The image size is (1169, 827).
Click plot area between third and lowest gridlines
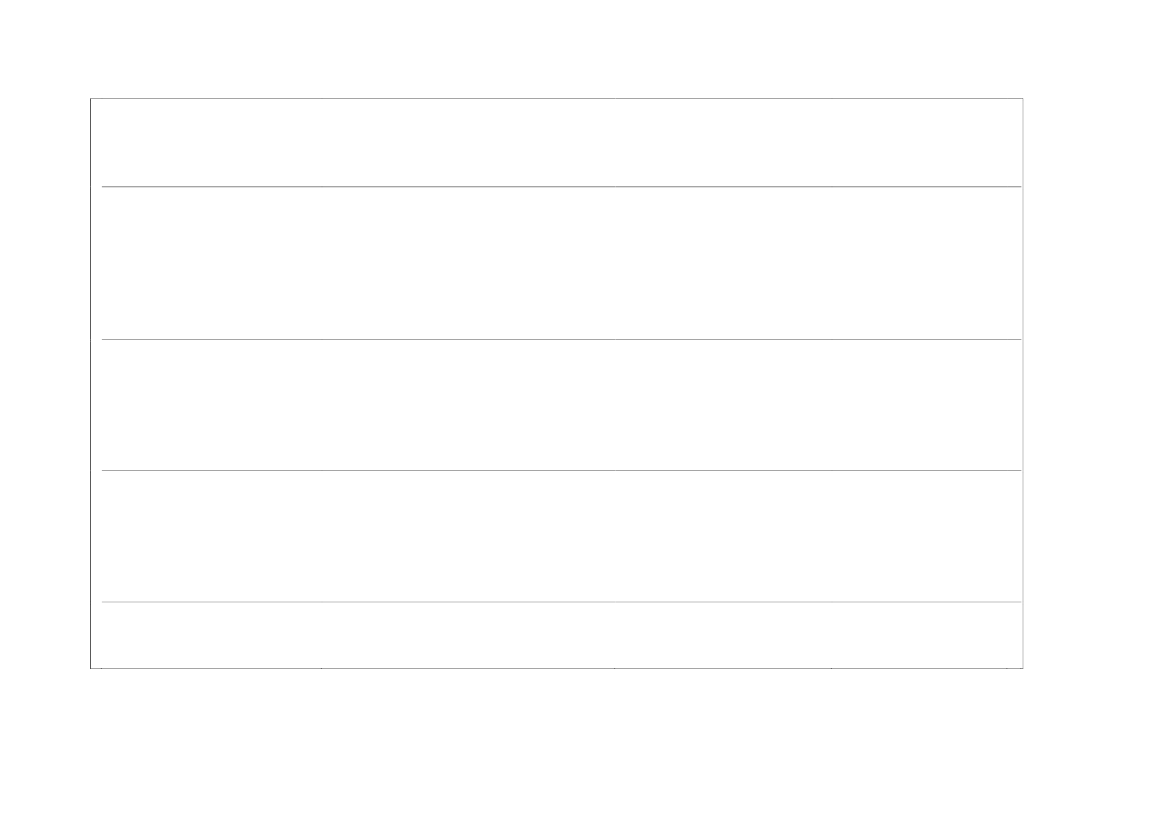[x=561, y=536]
